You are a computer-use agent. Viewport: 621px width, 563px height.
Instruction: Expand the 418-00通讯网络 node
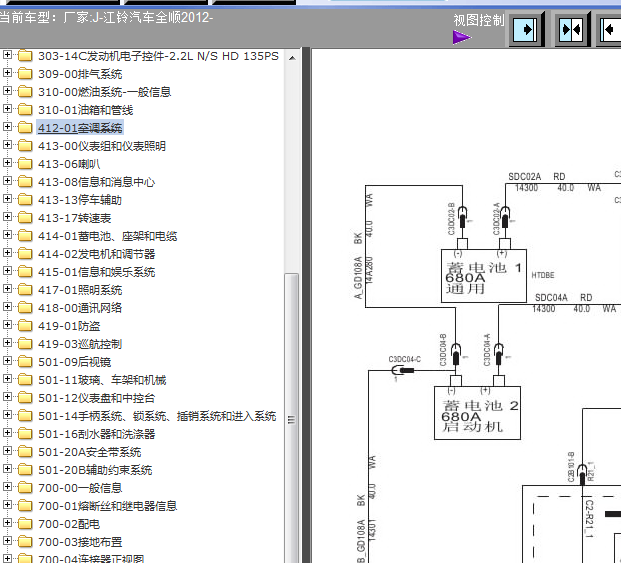tap(7, 307)
